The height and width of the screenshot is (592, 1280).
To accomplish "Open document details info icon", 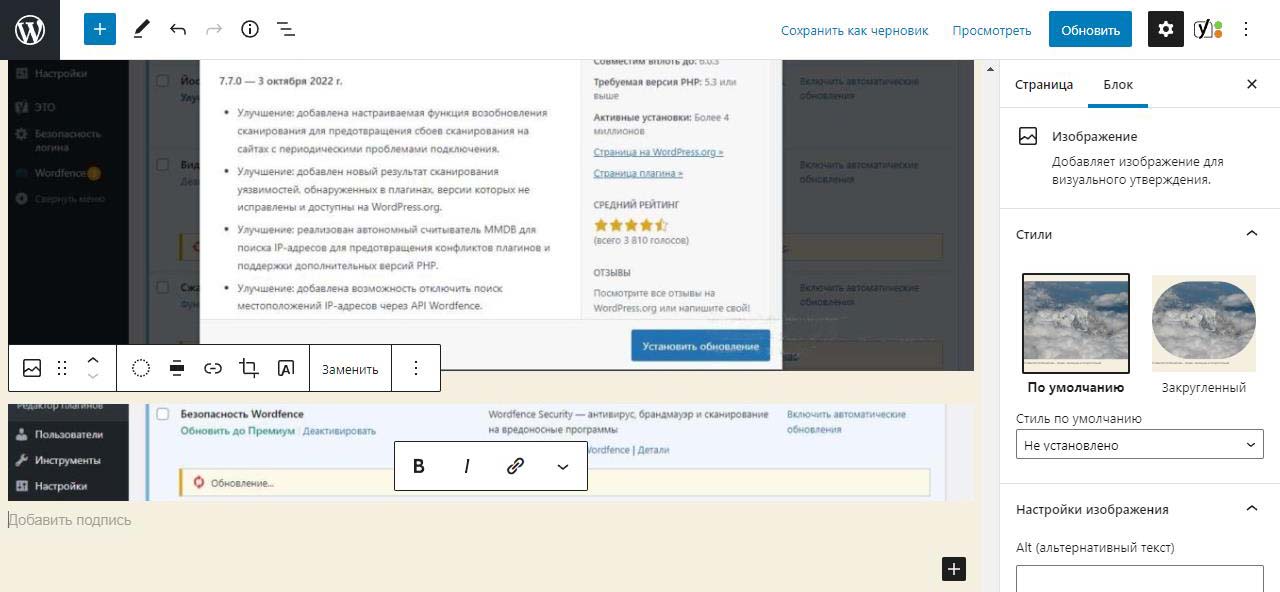I will click(x=250, y=30).
